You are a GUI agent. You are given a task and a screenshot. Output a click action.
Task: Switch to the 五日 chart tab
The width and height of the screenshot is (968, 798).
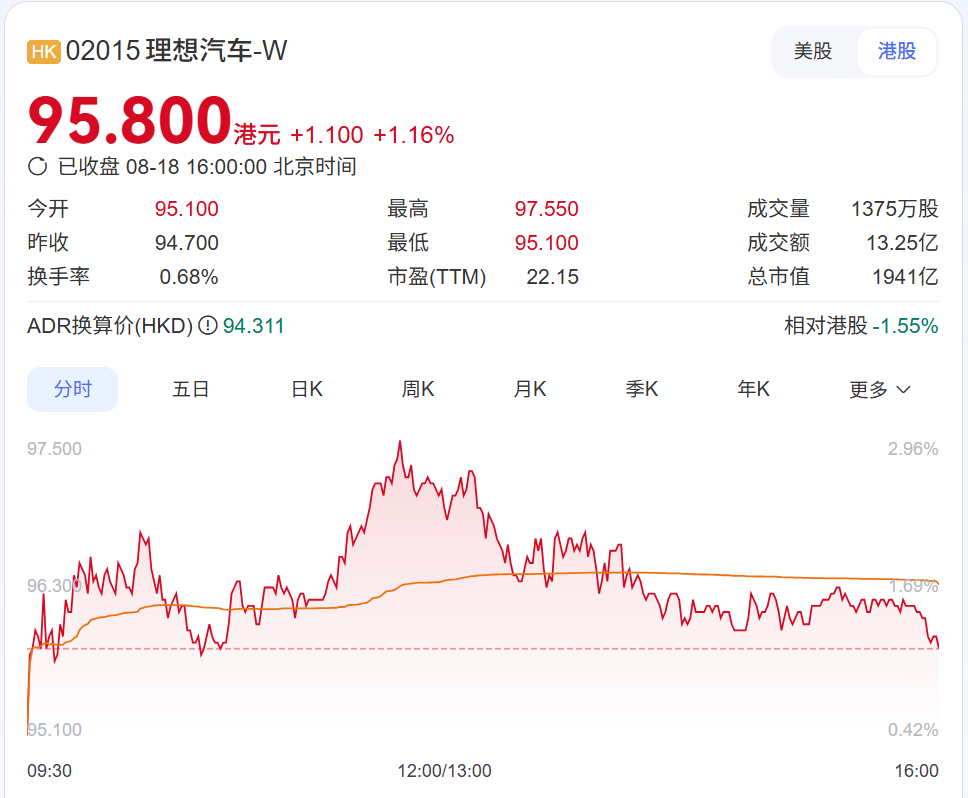tap(190, 389)
